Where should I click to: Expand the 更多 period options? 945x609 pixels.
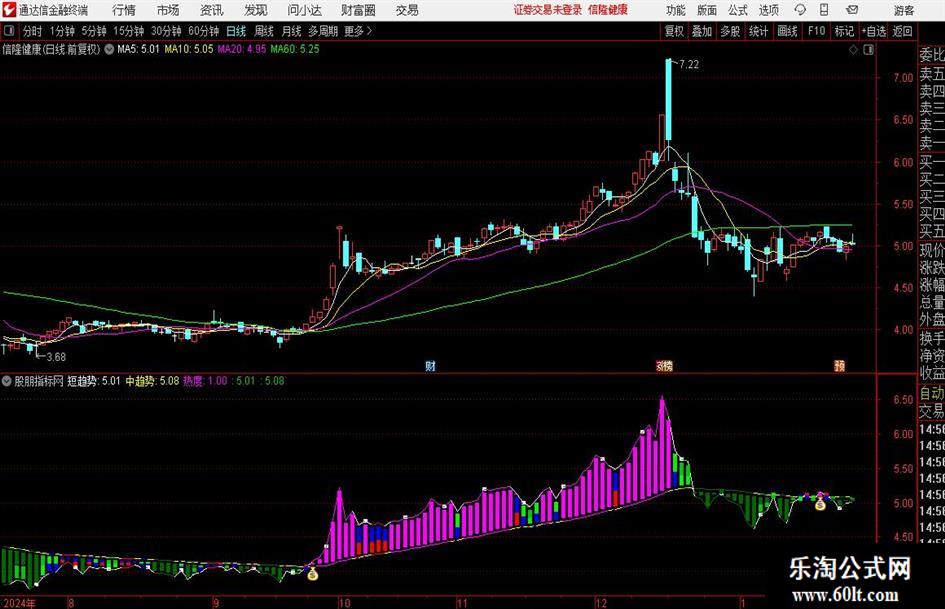[358, 31]
